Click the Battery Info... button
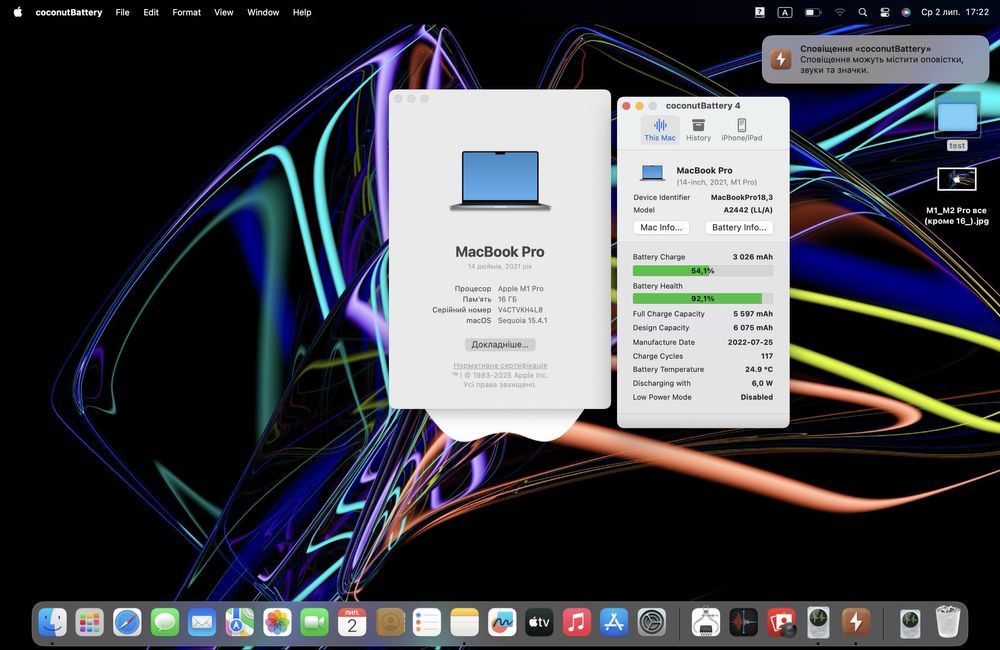 (x=739, y=228)
